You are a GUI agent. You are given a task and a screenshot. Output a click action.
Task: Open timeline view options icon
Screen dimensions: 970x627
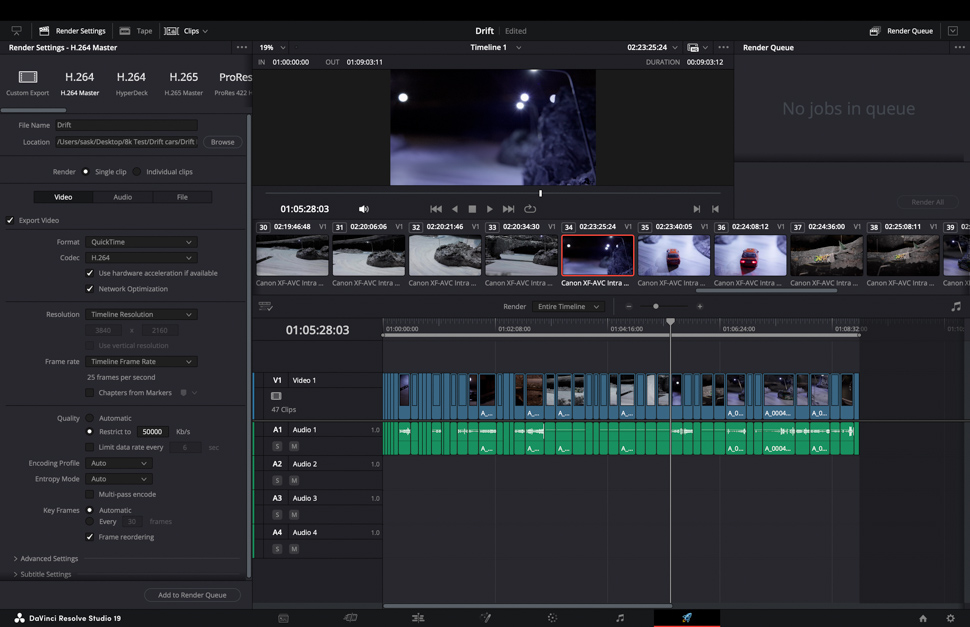(265, 307)
